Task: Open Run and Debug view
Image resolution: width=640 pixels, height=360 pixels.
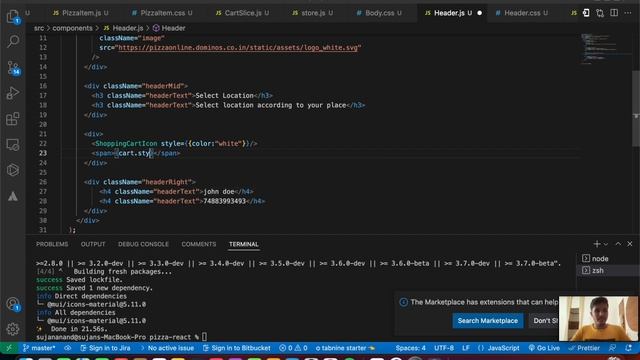Action: click(x=13, y=93)
